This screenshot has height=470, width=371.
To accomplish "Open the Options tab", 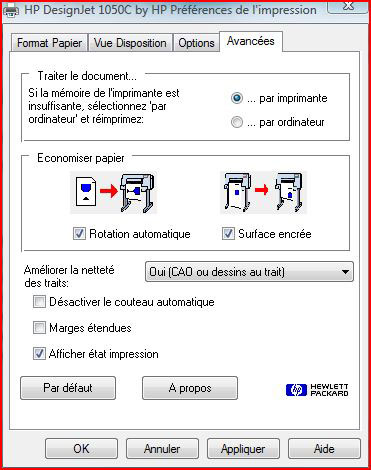I will click(x=196, y=43).
